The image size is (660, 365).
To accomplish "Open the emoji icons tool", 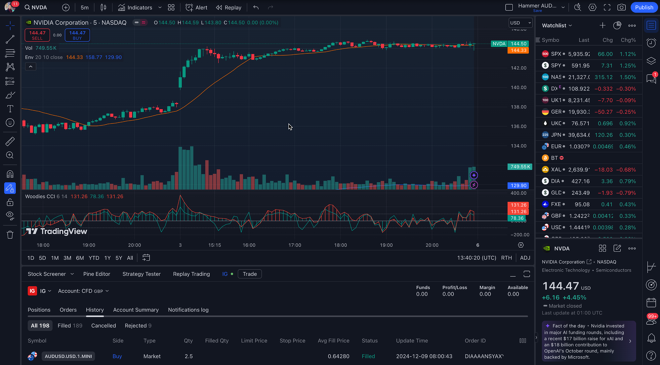I will pos(10,123).
